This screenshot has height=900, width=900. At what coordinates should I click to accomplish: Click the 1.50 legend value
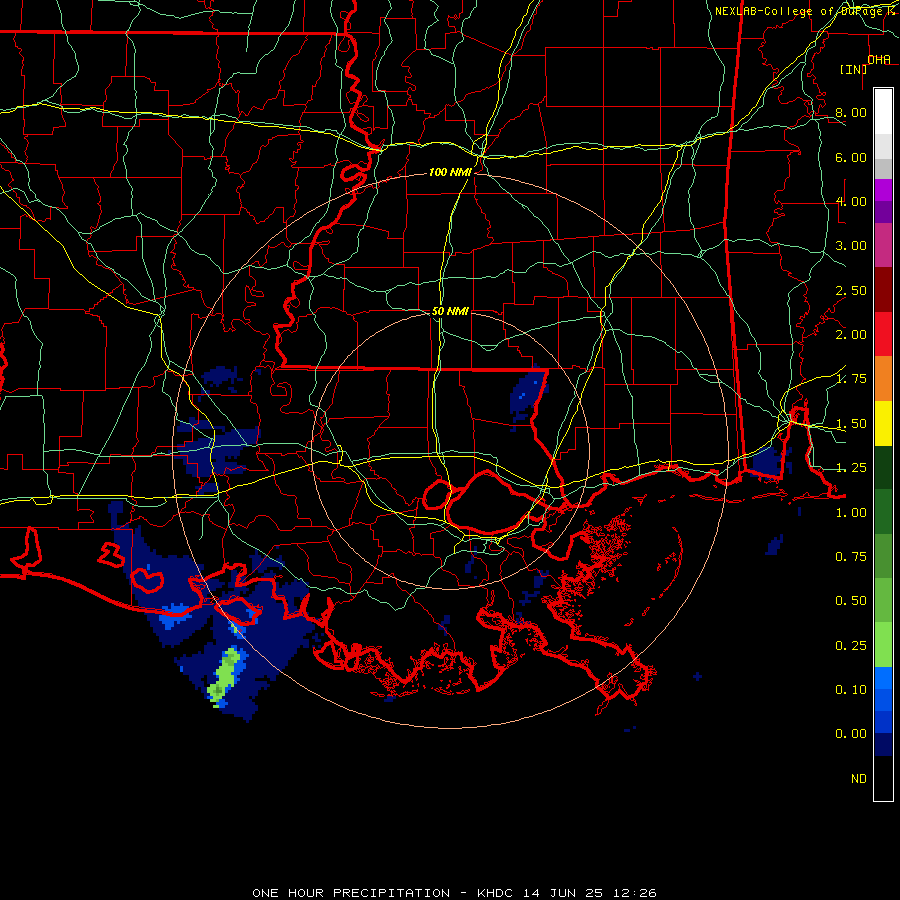tap(851, 424)
